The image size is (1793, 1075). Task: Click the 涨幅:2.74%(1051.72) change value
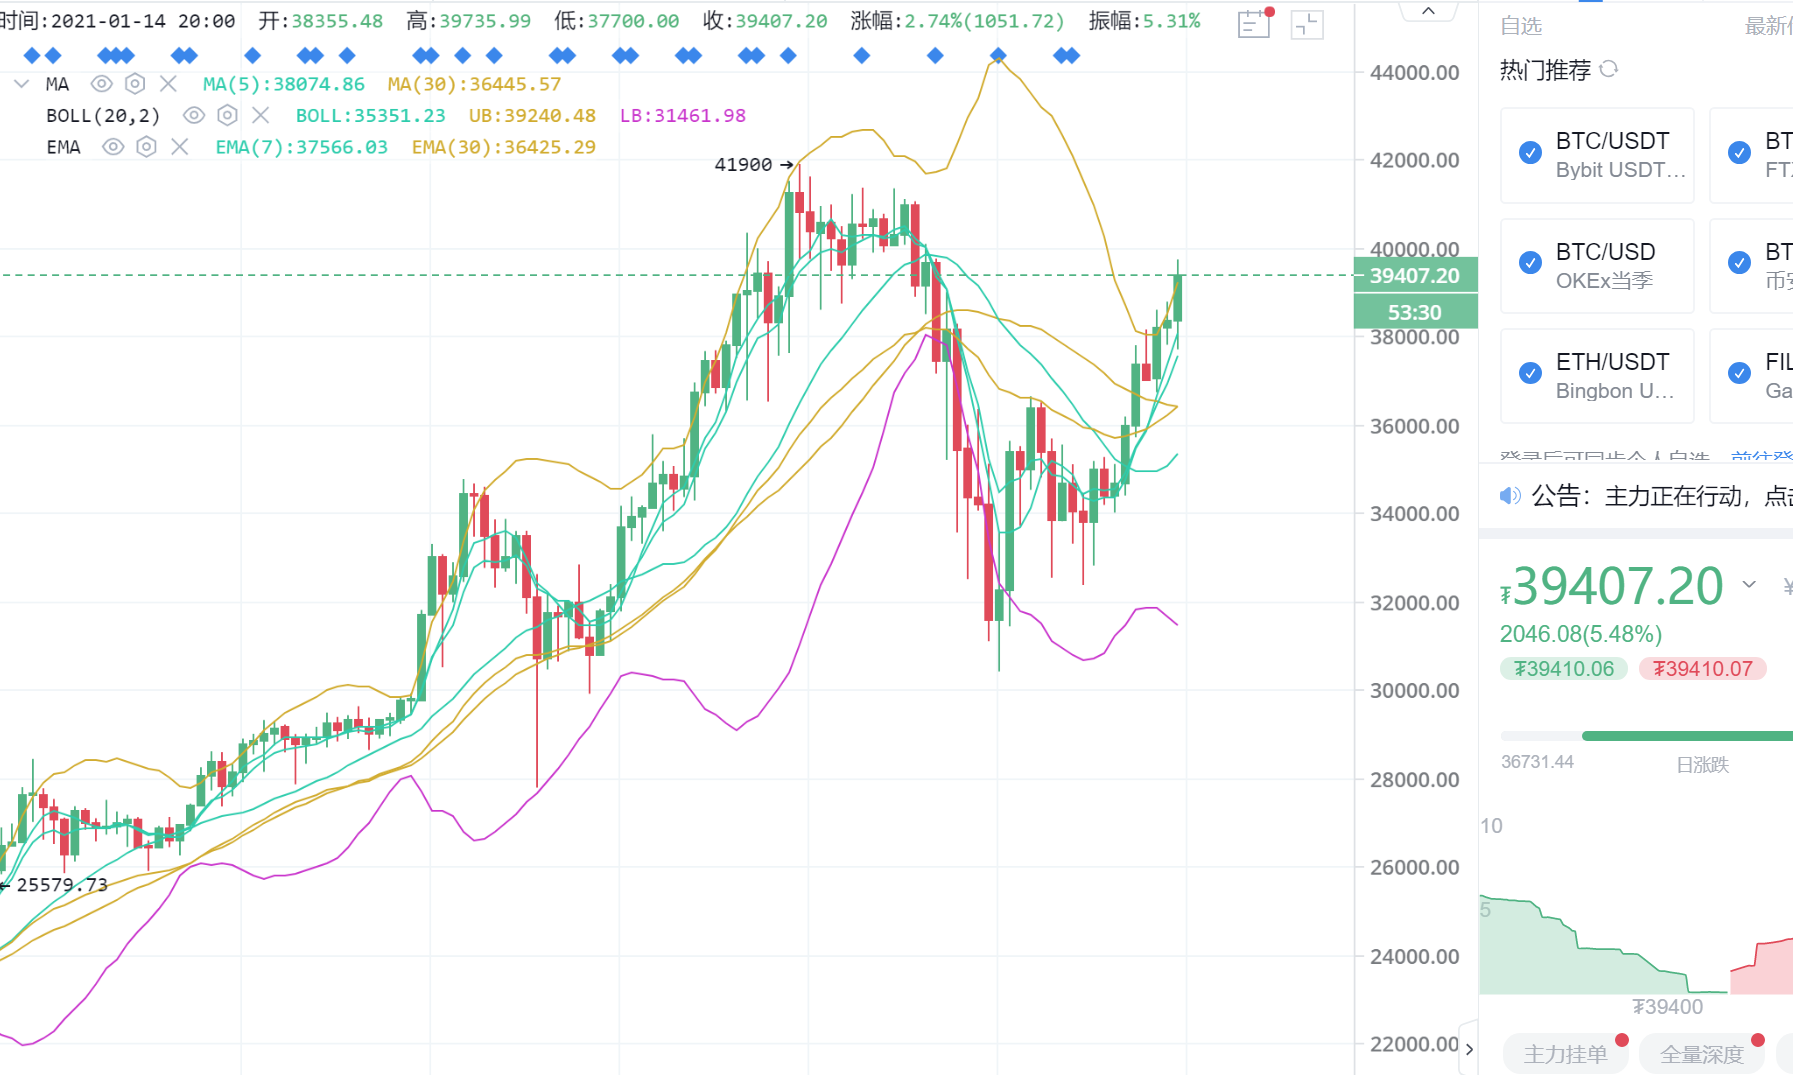pos(957,21)
